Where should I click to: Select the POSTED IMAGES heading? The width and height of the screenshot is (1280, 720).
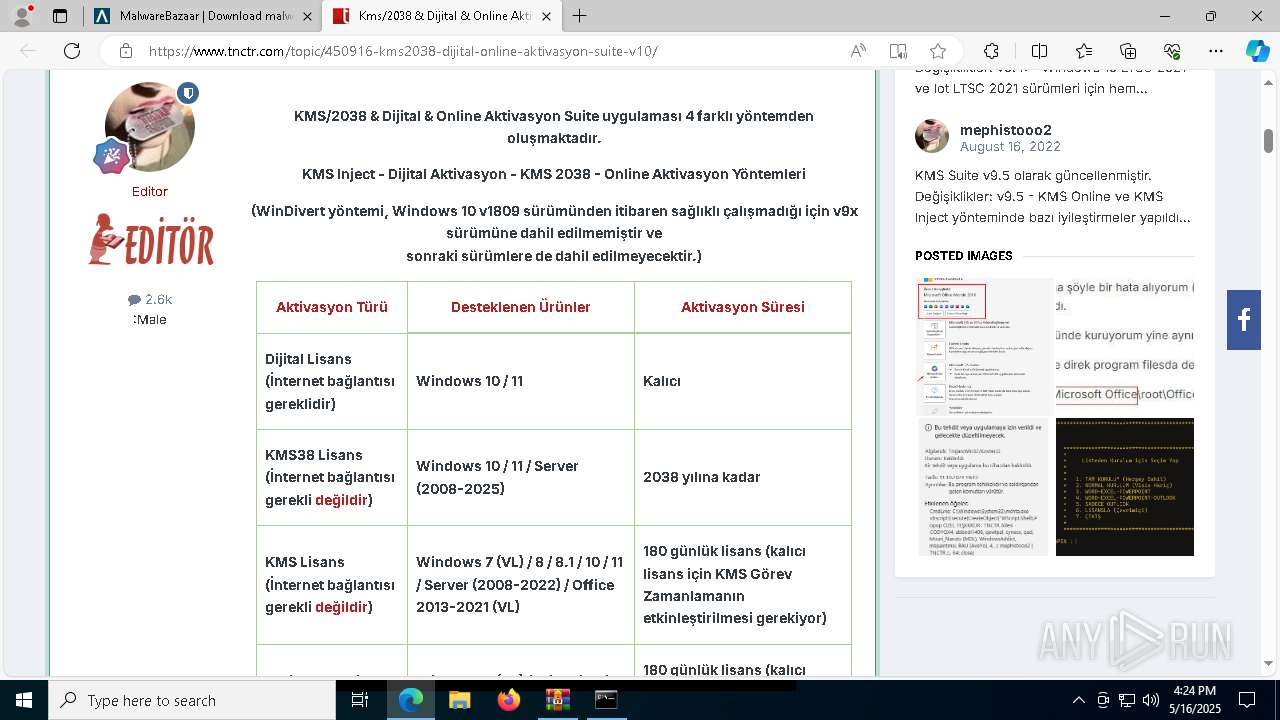pyautogui.click(x=964, y=256)
